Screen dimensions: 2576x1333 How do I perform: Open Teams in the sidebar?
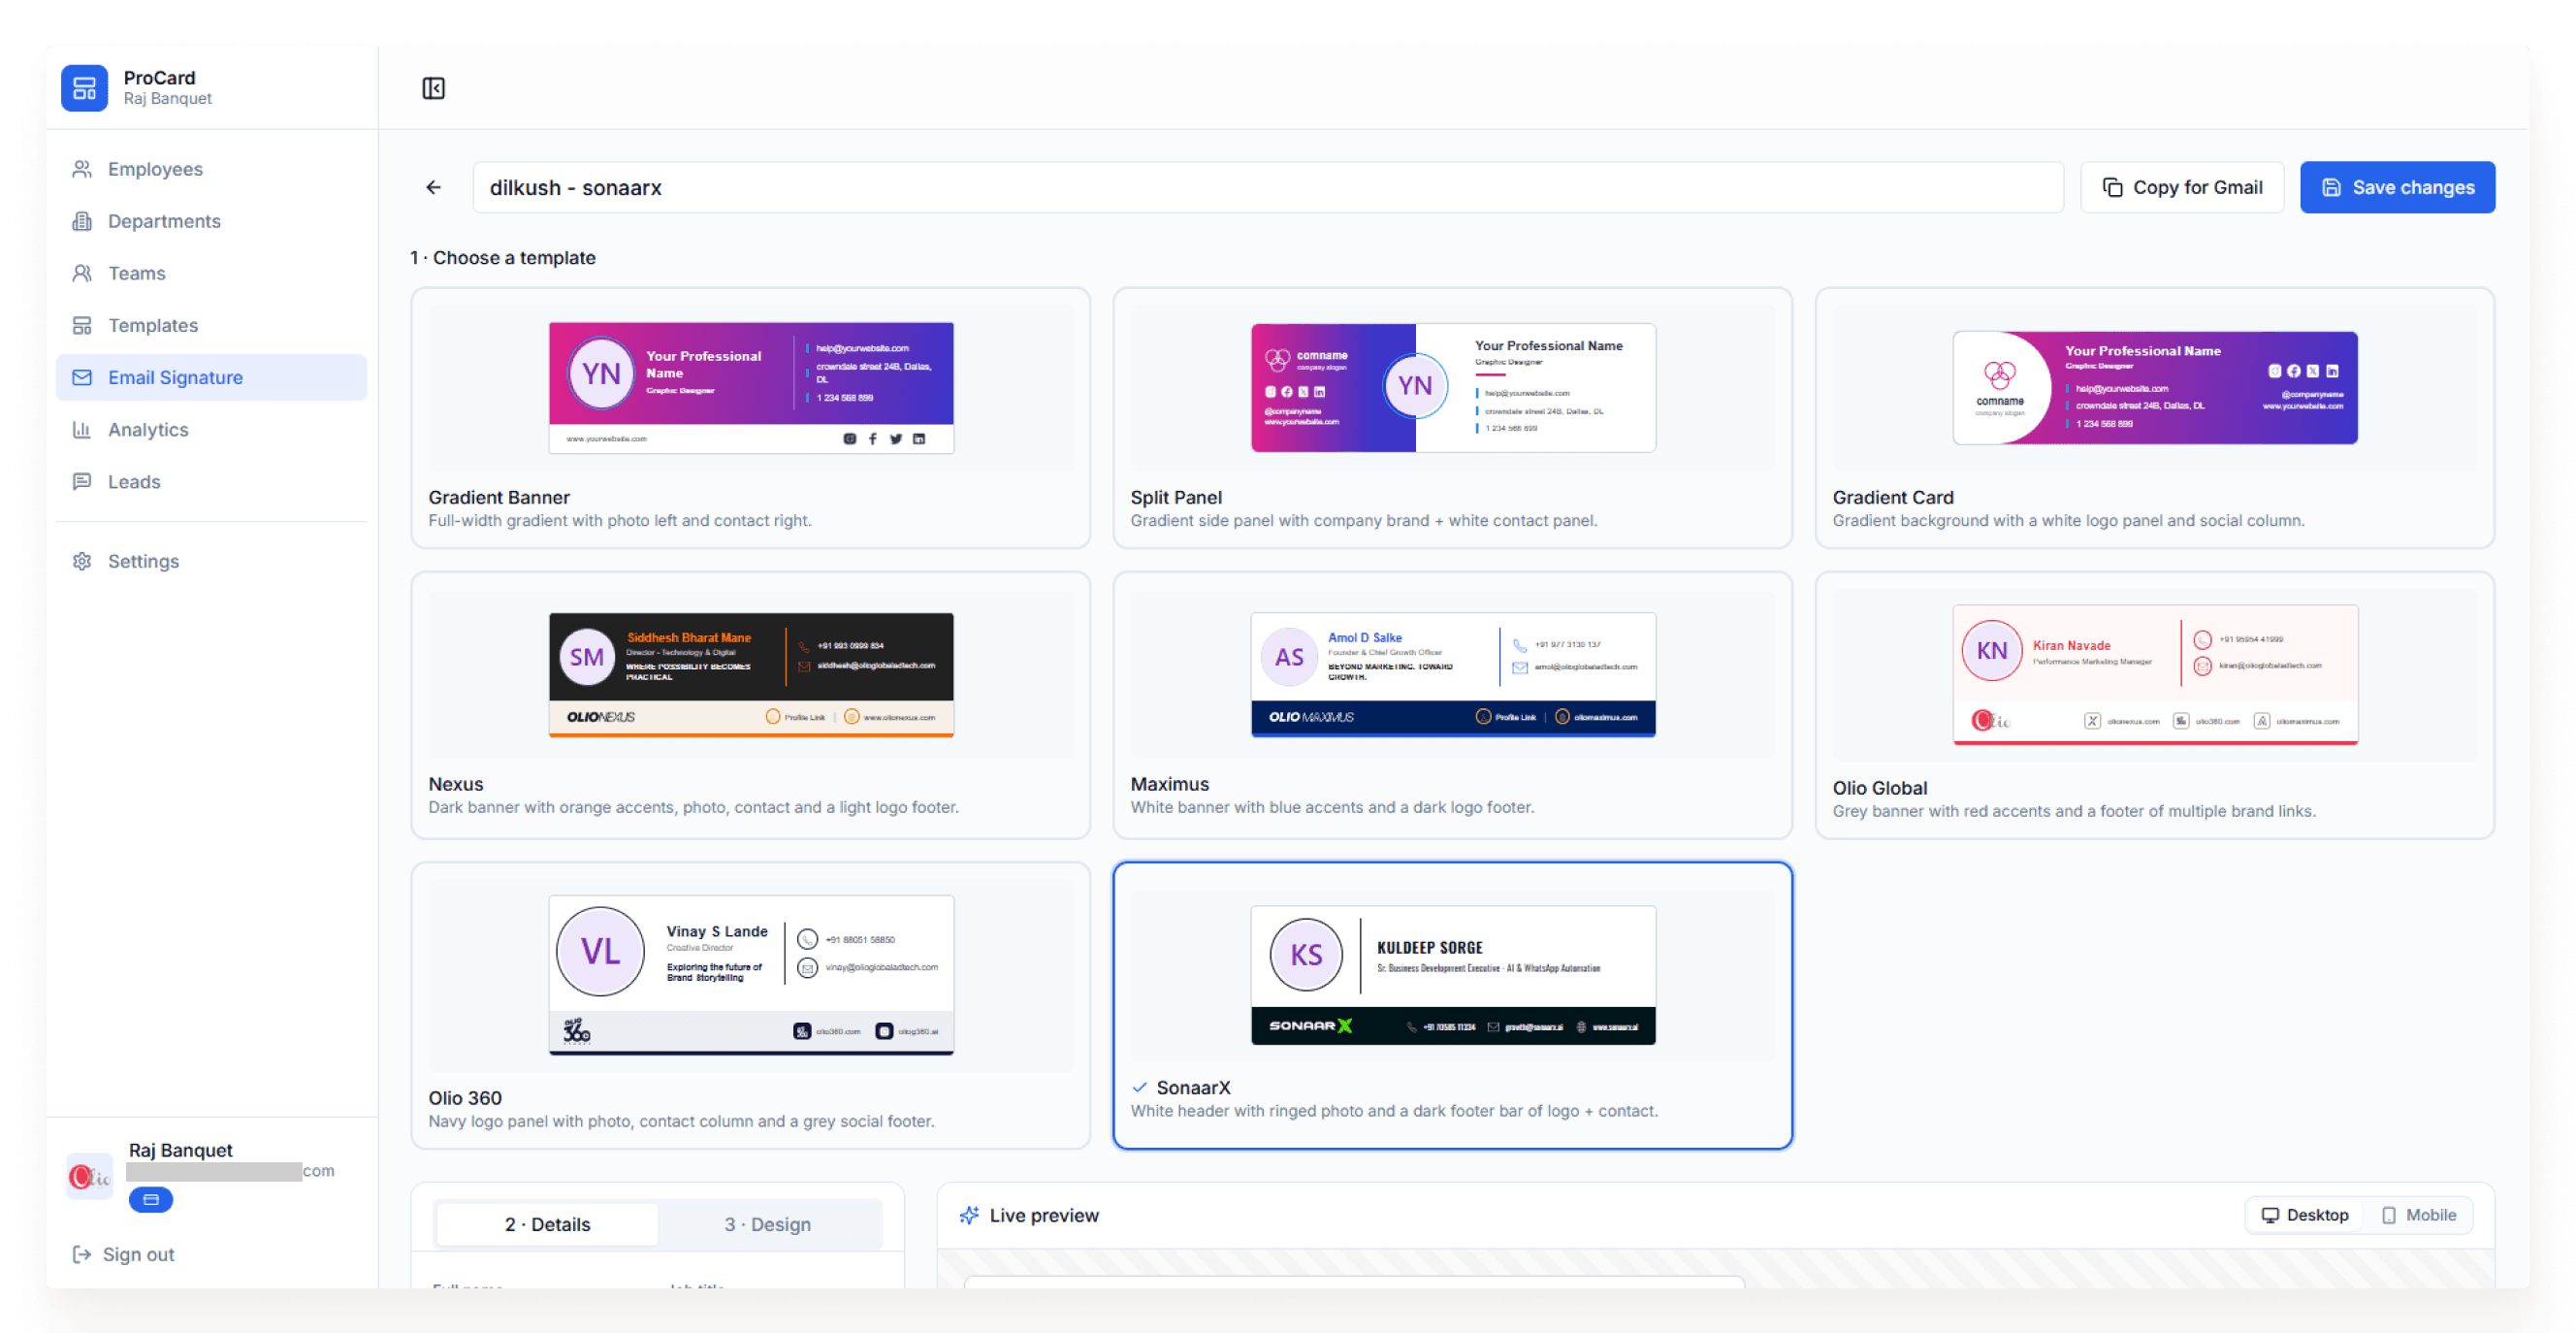211,273
